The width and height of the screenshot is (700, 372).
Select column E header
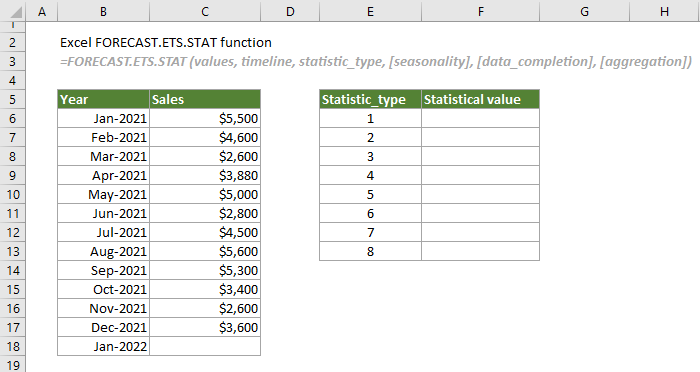tap(370, 11)
